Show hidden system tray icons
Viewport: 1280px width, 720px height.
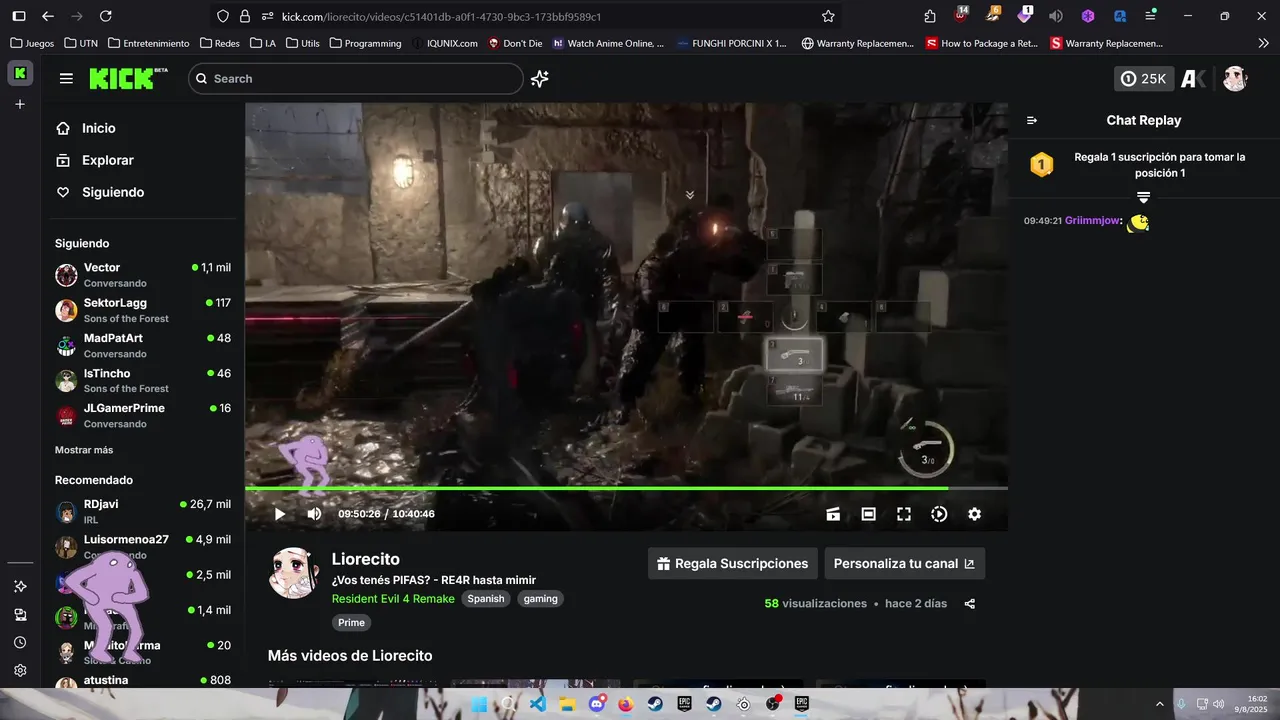tap(1160, 704)
